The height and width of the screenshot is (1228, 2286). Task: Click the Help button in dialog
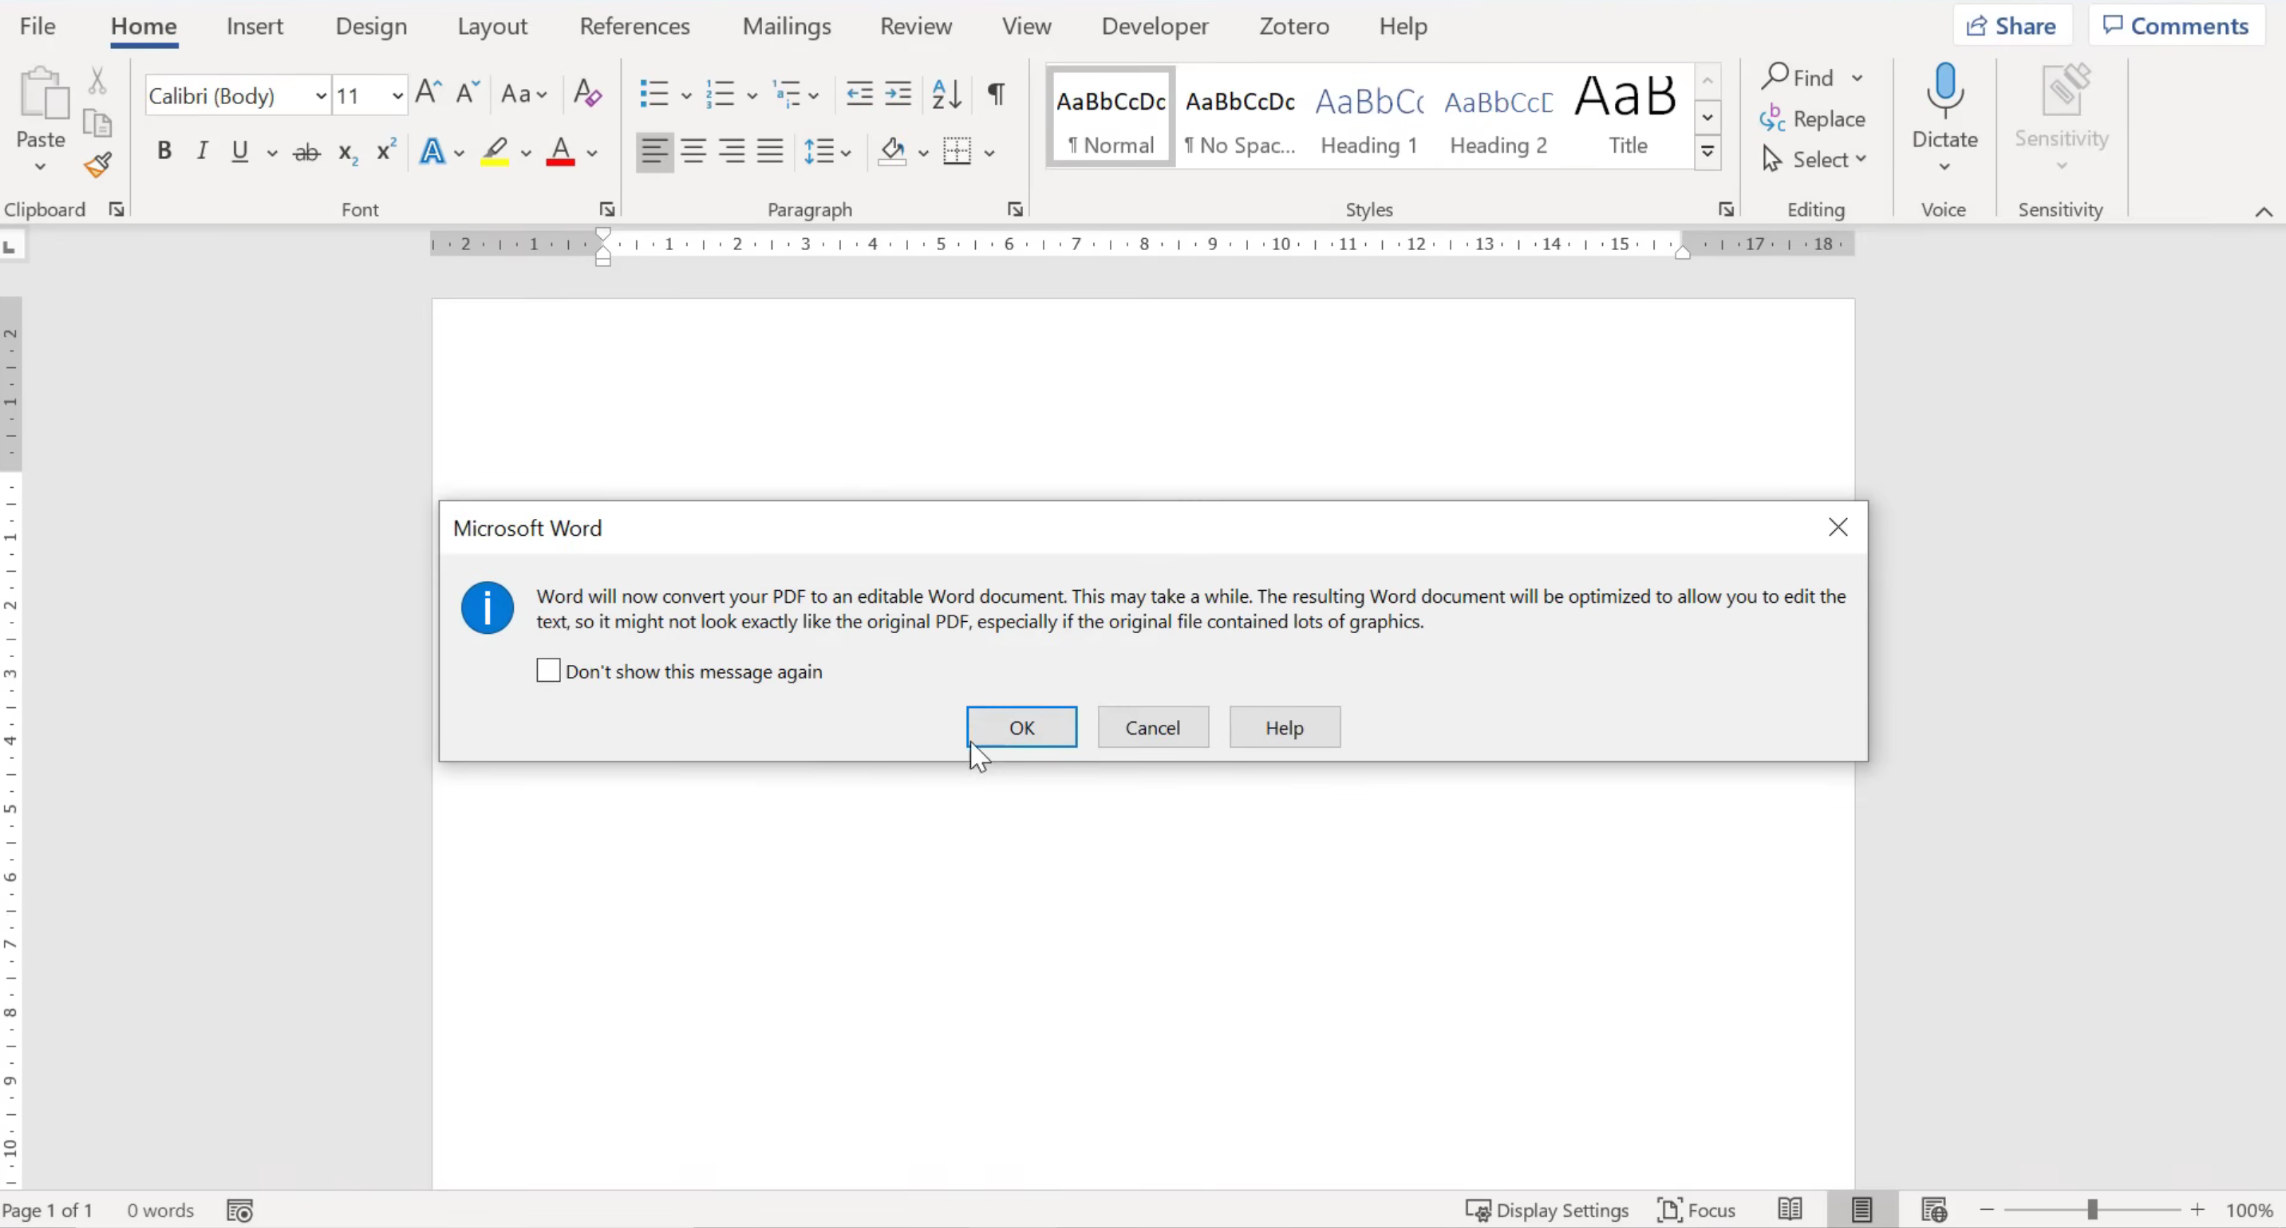1284,727
